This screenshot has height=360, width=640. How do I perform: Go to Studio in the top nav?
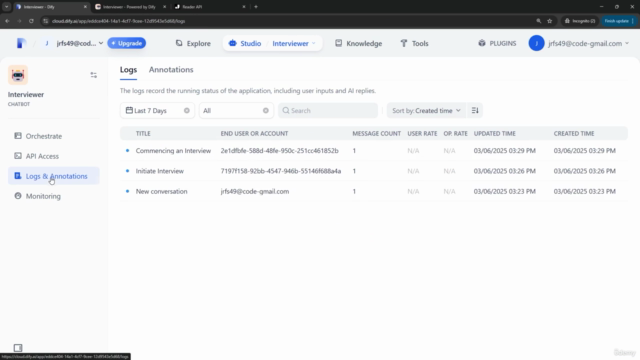click(245, 43)
